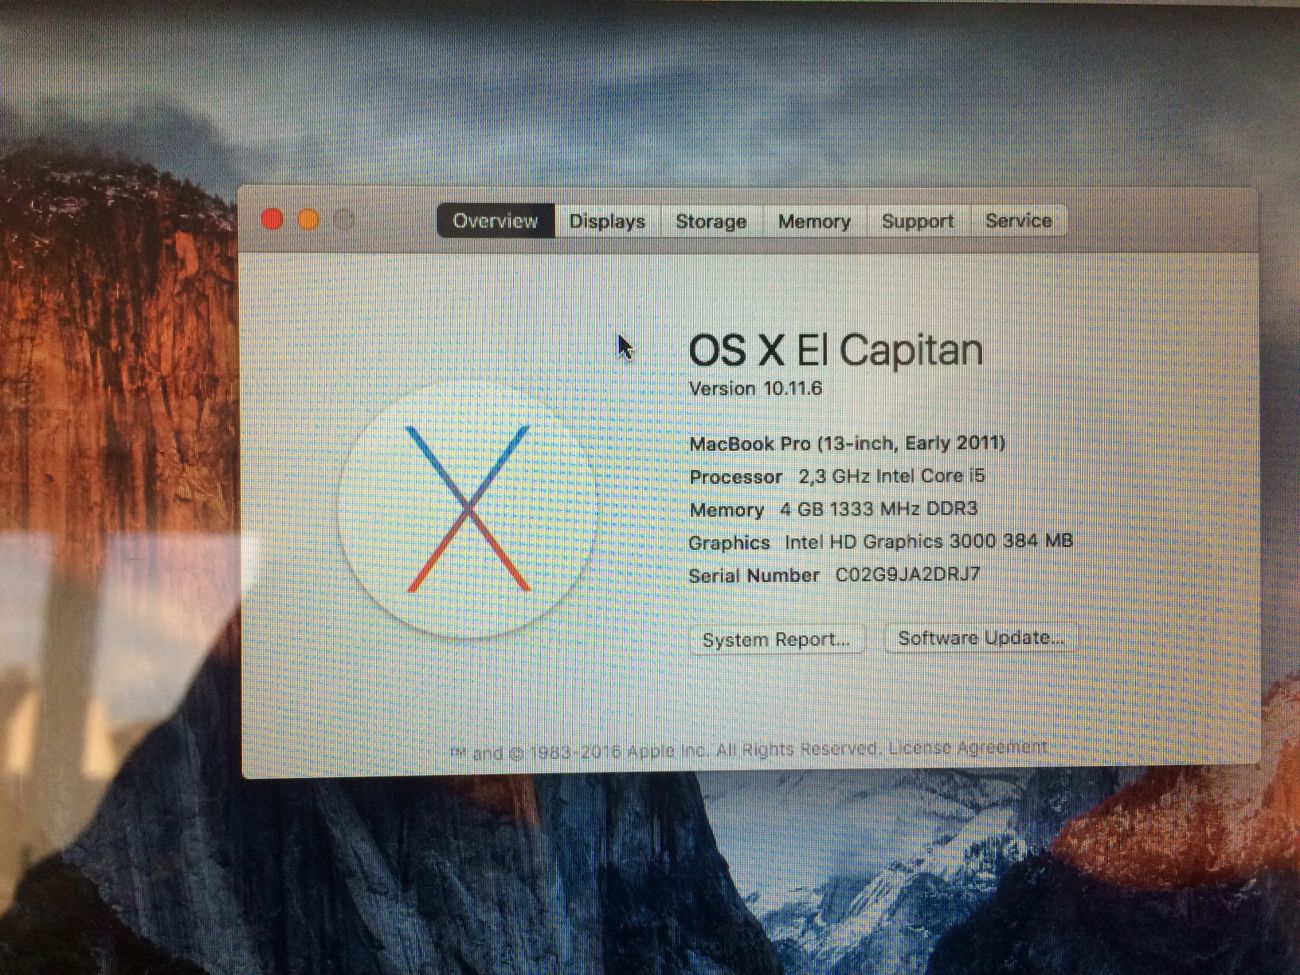Image resolution: width=1300 pixels, height=975 pixels.
Task: Click Intel HD Graphics 3000 384 MB value
Action: pos(928,542)
